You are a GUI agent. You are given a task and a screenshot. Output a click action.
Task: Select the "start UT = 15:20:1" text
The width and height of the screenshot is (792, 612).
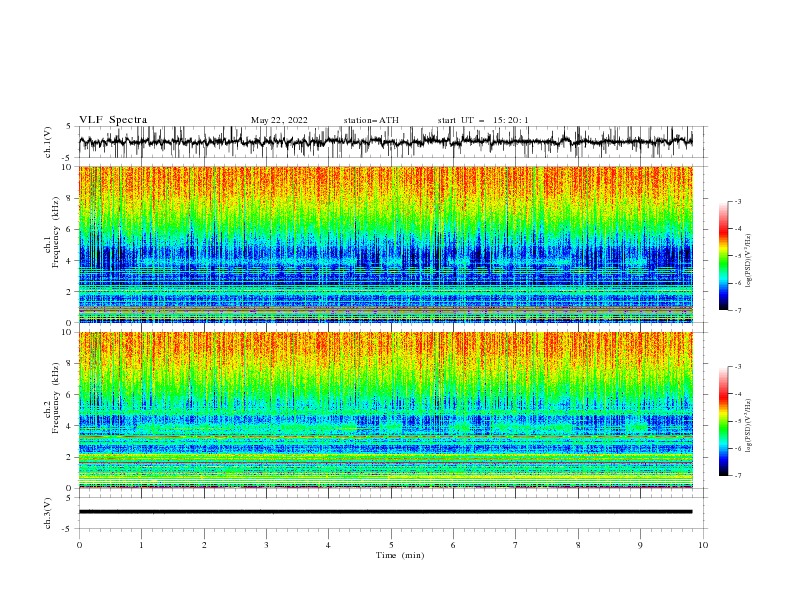pos(483,120)
